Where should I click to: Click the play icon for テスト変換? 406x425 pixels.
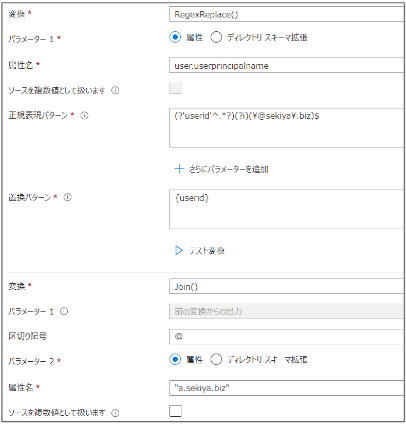tap(179, 250)
